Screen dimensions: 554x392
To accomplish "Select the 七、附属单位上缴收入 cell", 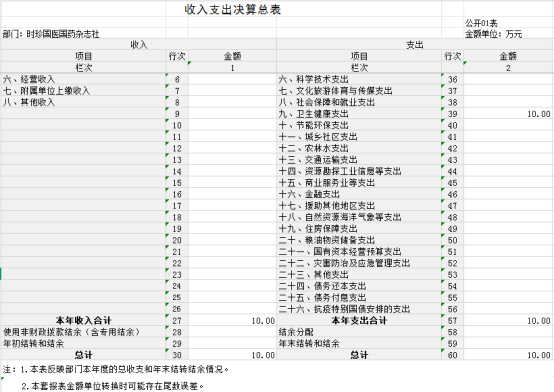I will point(83,91).
